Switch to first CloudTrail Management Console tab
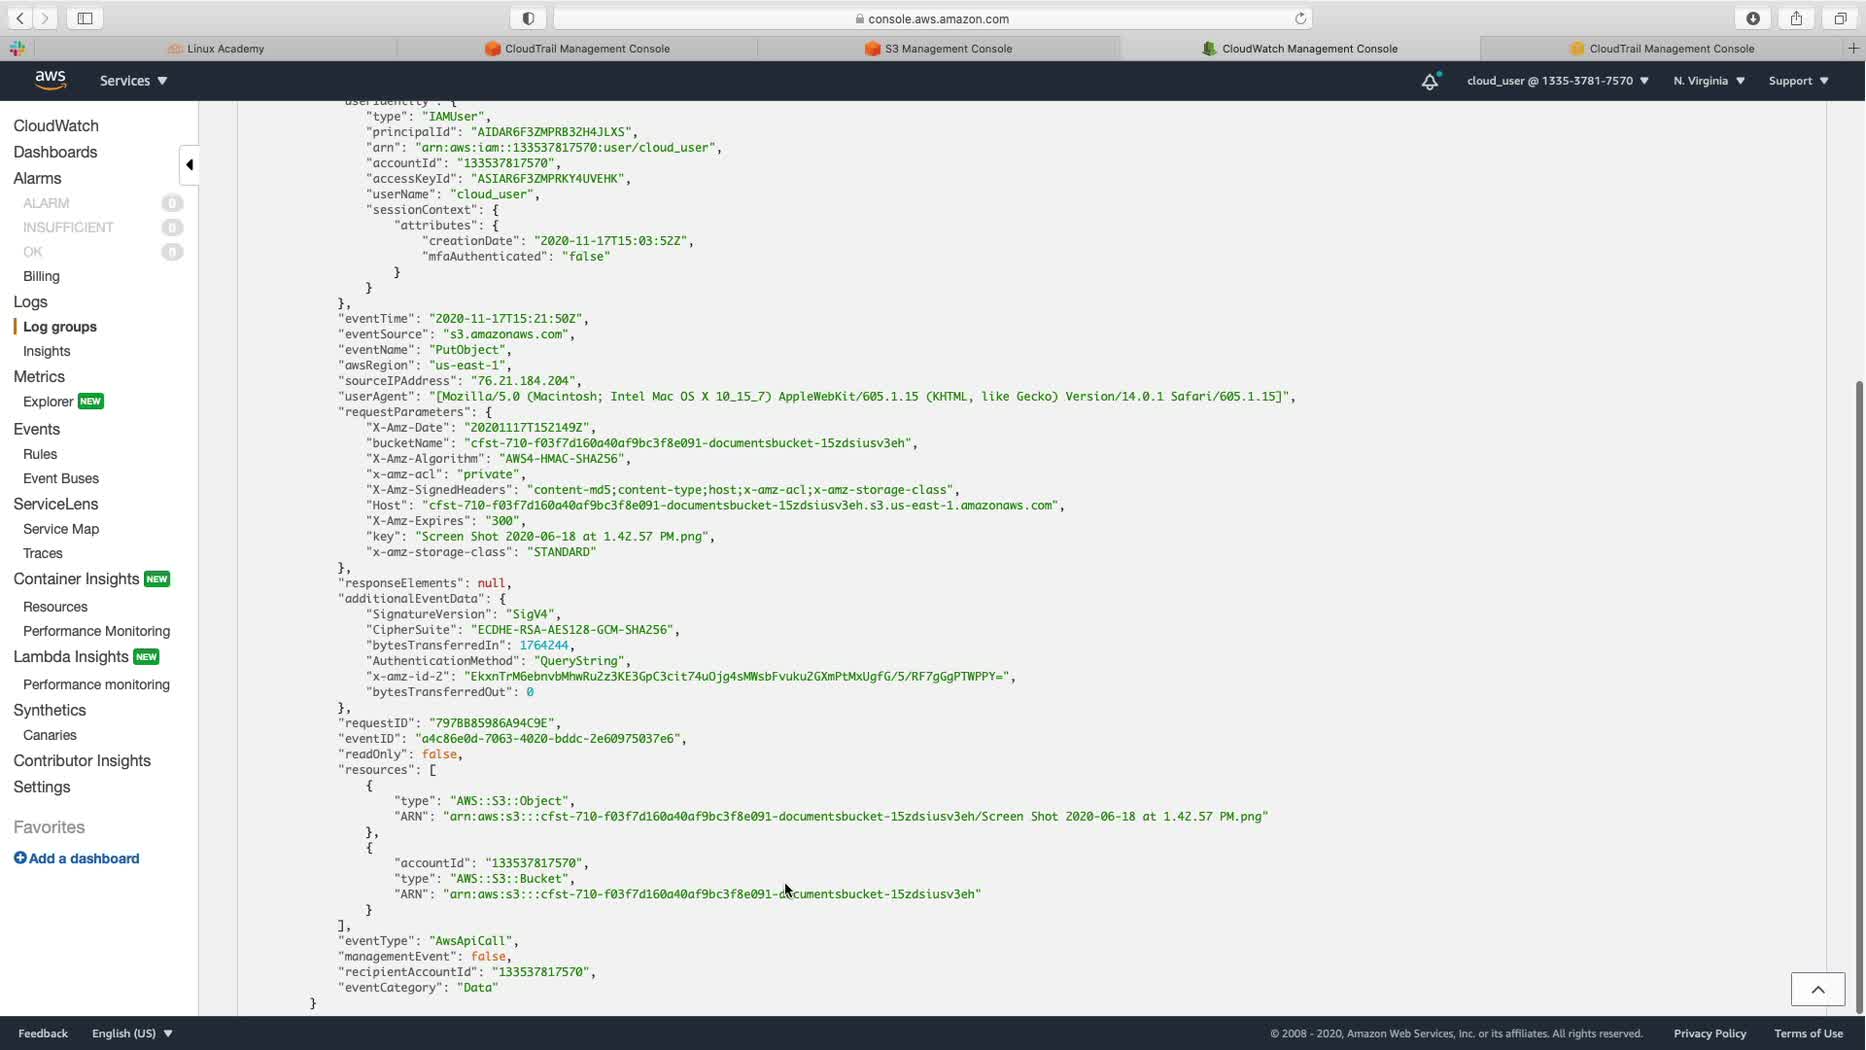The image size is (1866, 1050). pyautogui.click(x=577, y=48)
